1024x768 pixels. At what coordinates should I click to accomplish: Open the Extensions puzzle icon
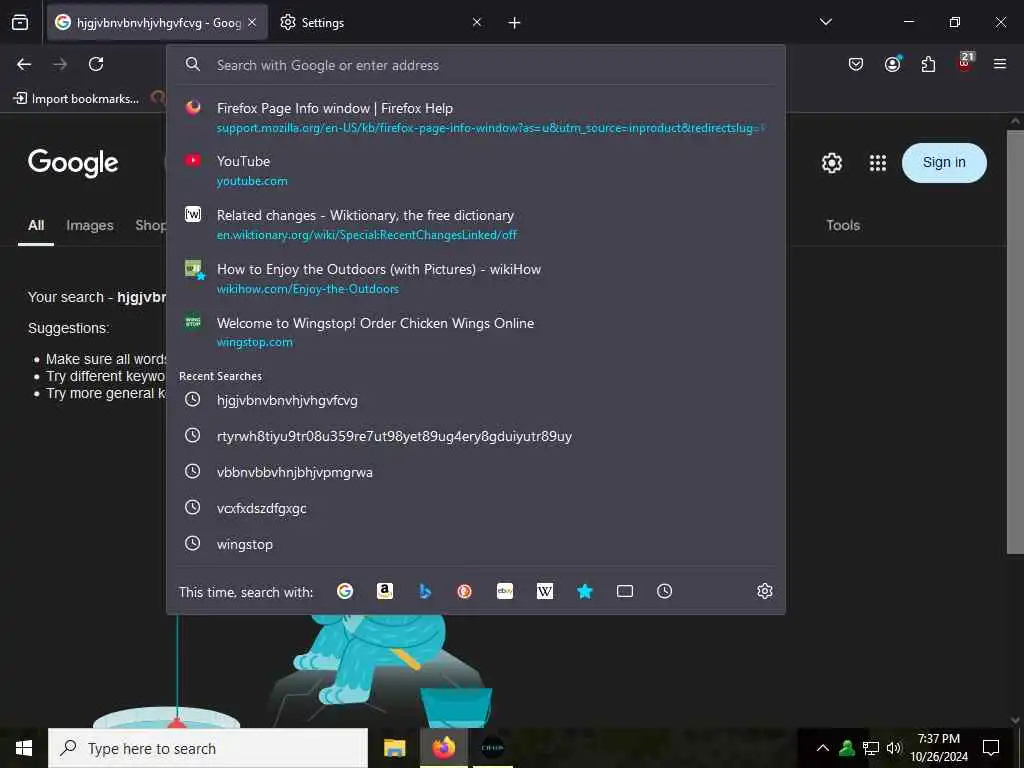click(x=928, y=64)
